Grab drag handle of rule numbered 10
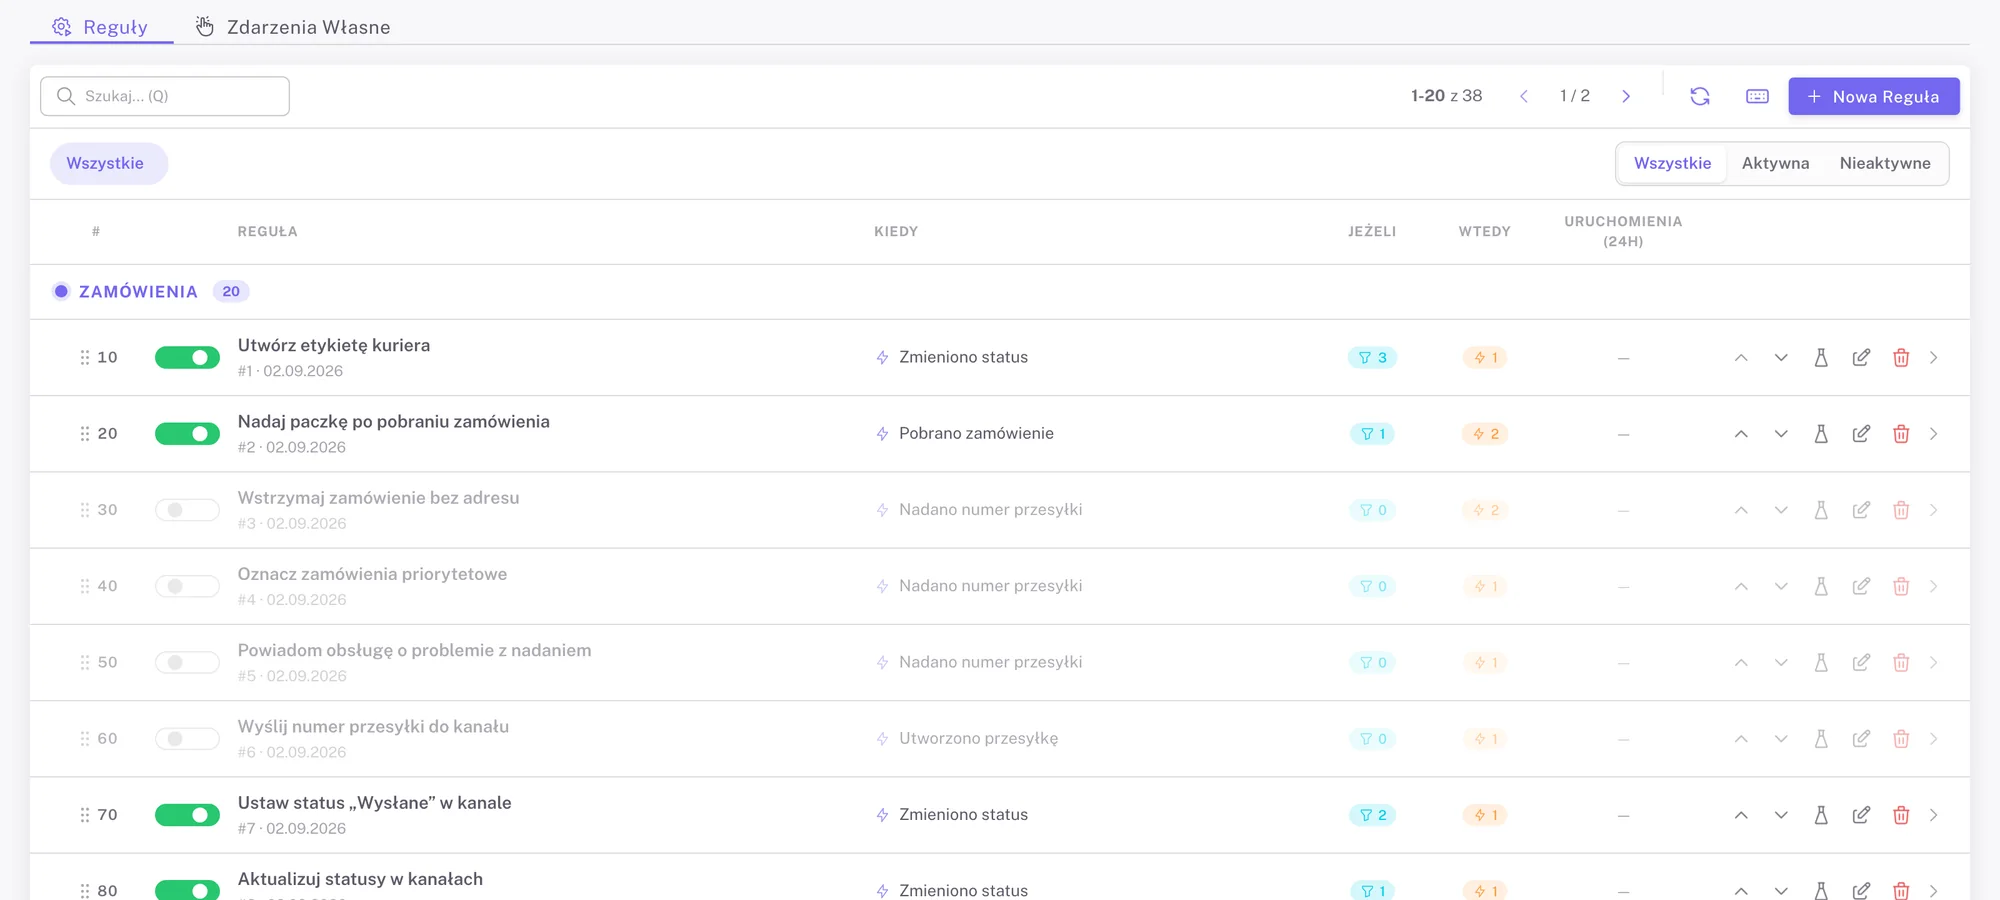This screenshot has width=2000, height=900. [x=85, y=358]
